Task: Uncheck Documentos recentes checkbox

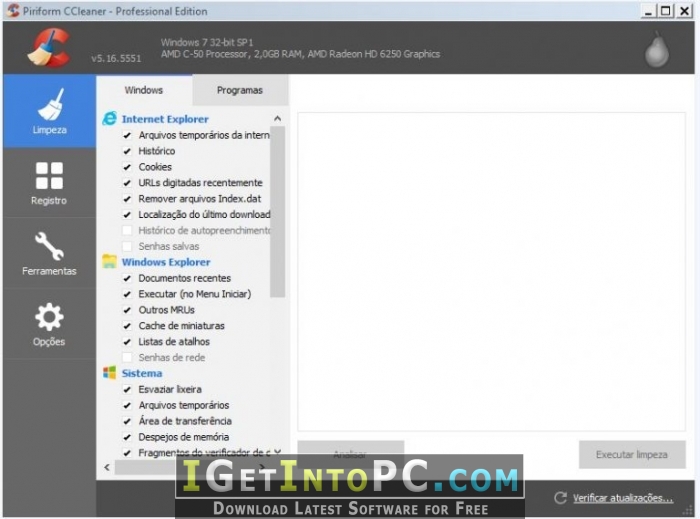Action: coord(127,278)
